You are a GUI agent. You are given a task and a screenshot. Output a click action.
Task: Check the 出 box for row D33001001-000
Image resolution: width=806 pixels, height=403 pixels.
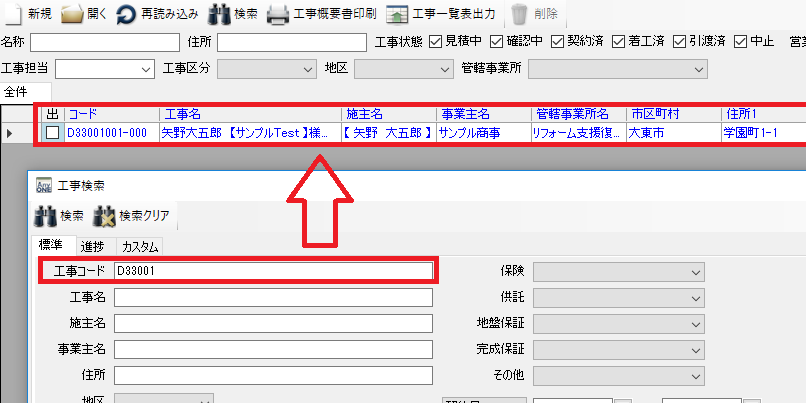(x=52, y=133)
